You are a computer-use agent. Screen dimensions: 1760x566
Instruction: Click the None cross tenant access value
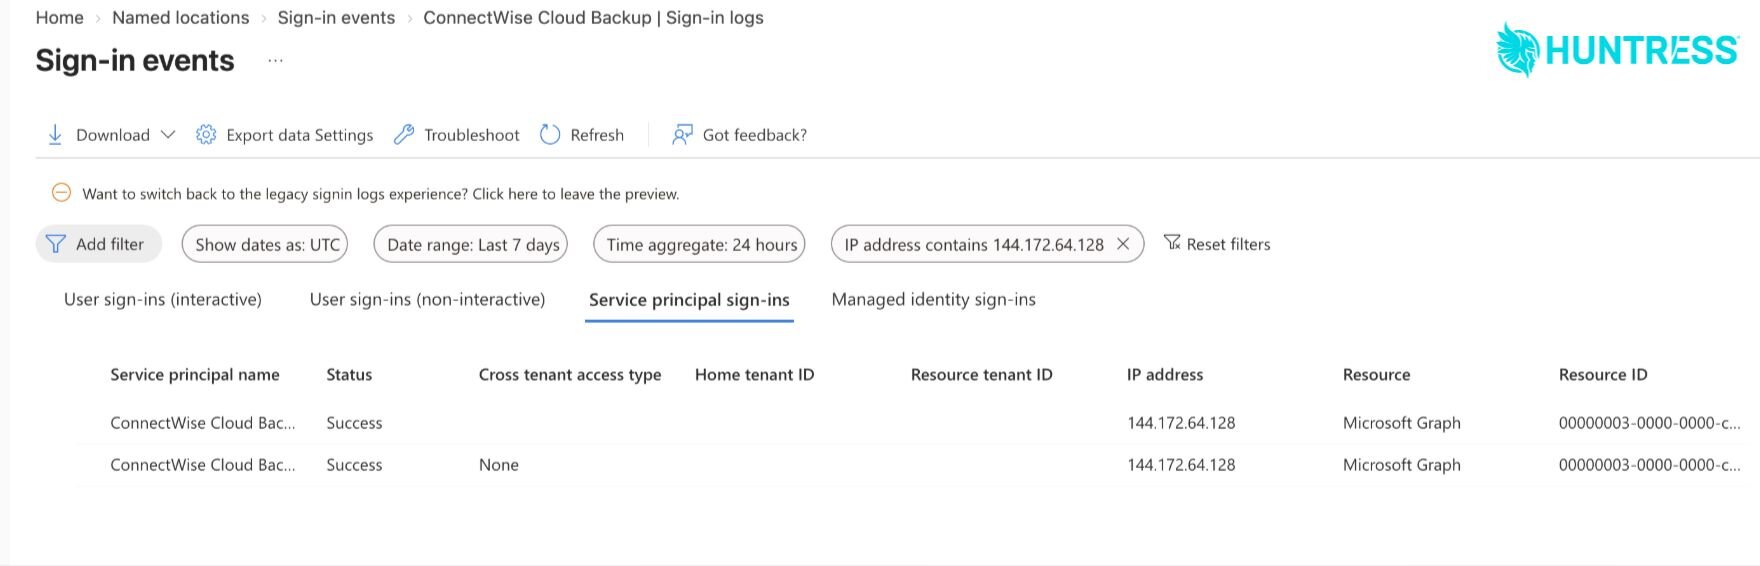pos(499,465)
